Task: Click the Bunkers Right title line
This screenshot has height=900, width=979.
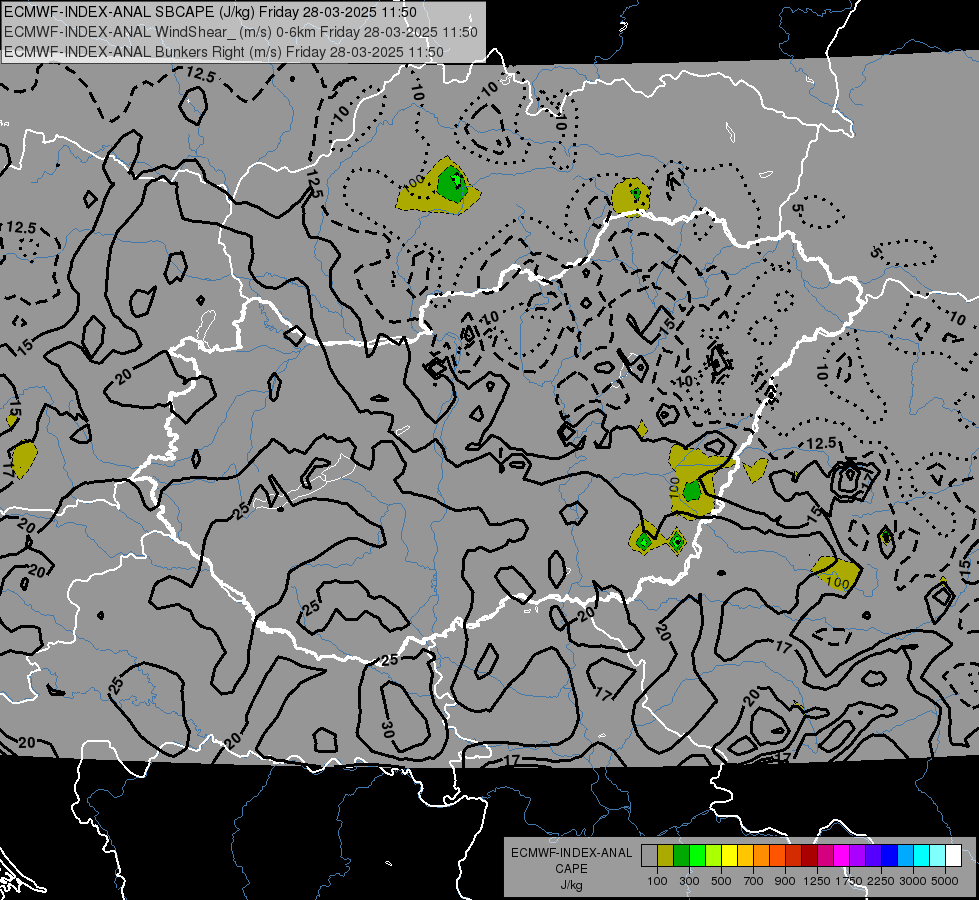Action: point(224,52)
